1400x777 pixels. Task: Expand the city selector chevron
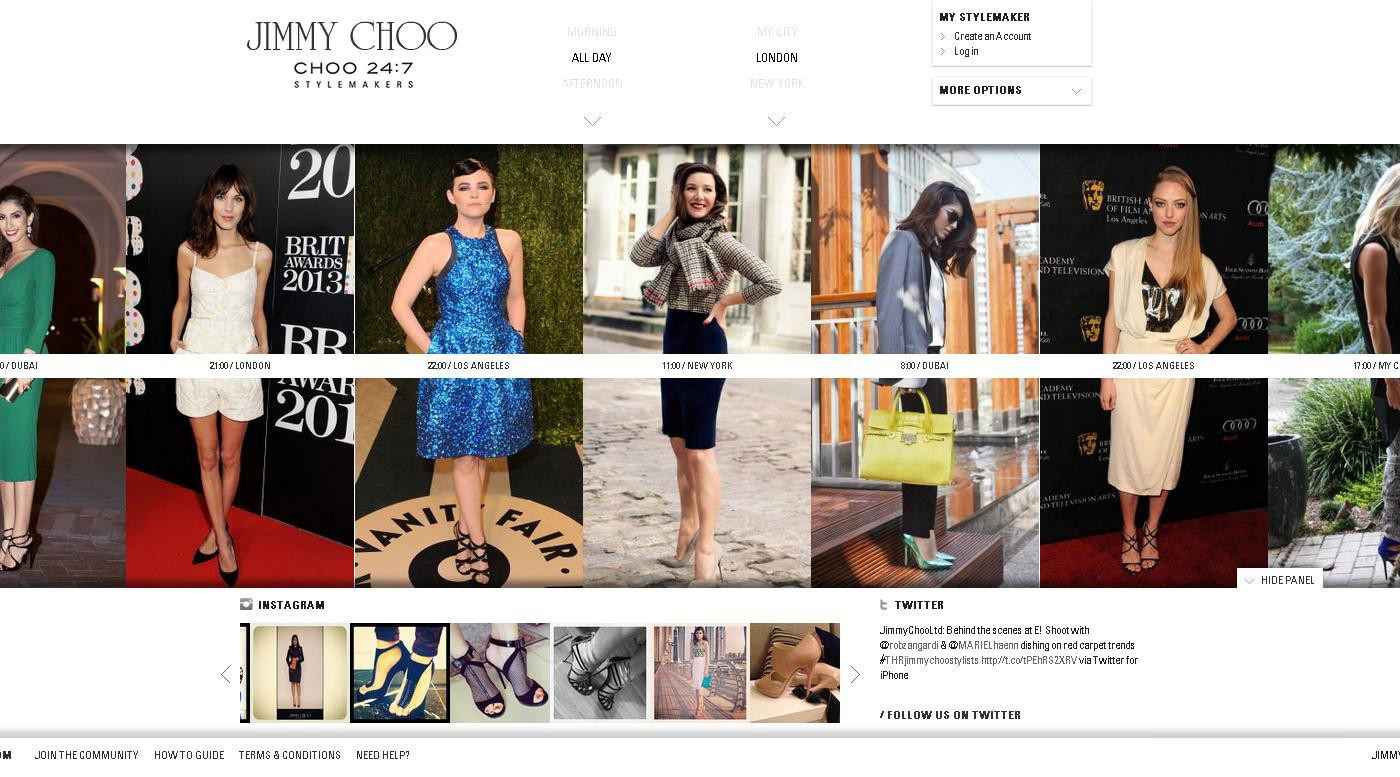(776, 121)
